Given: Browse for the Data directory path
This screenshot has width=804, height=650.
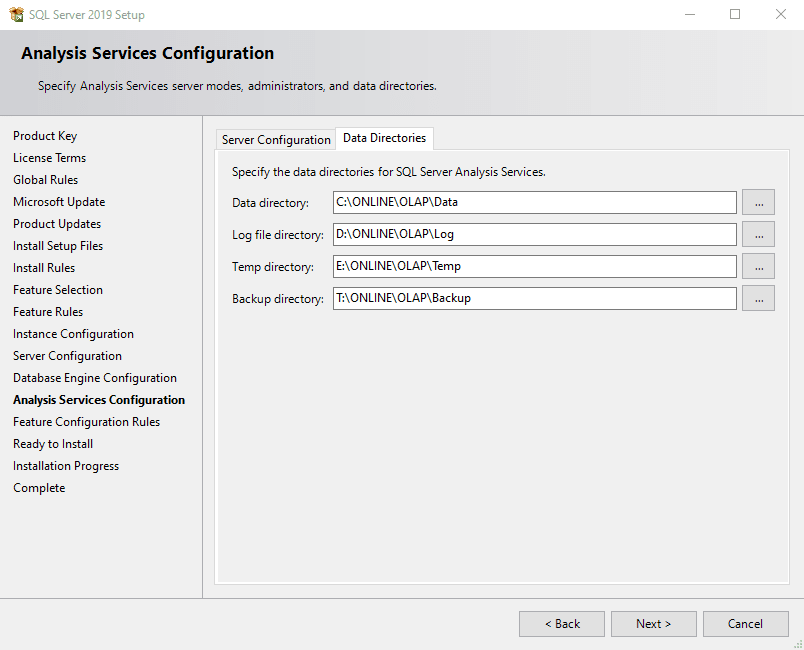Looking at the screenshot, I should [x=758, y=203].
